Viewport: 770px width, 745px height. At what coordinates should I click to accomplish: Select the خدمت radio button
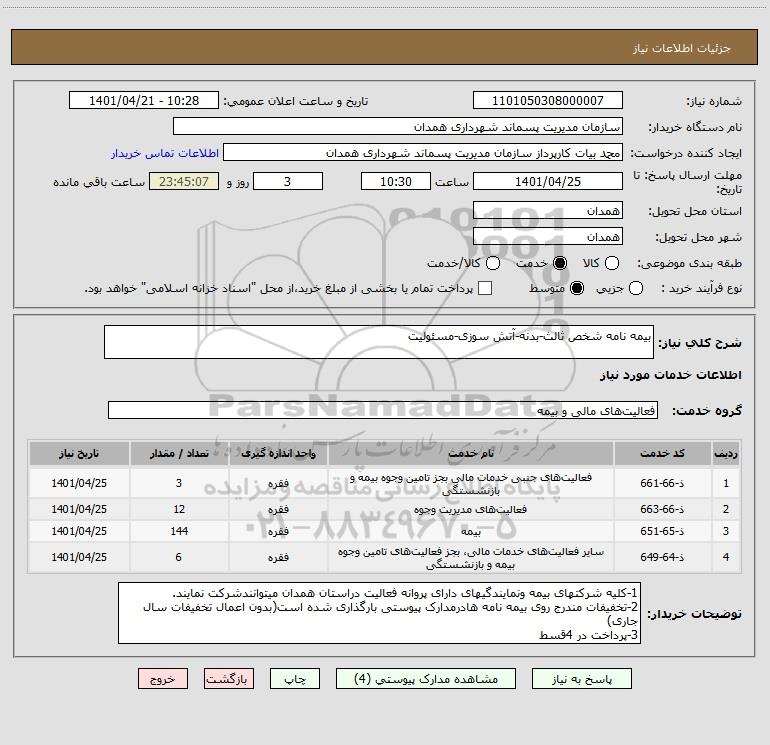pos(560,263)
